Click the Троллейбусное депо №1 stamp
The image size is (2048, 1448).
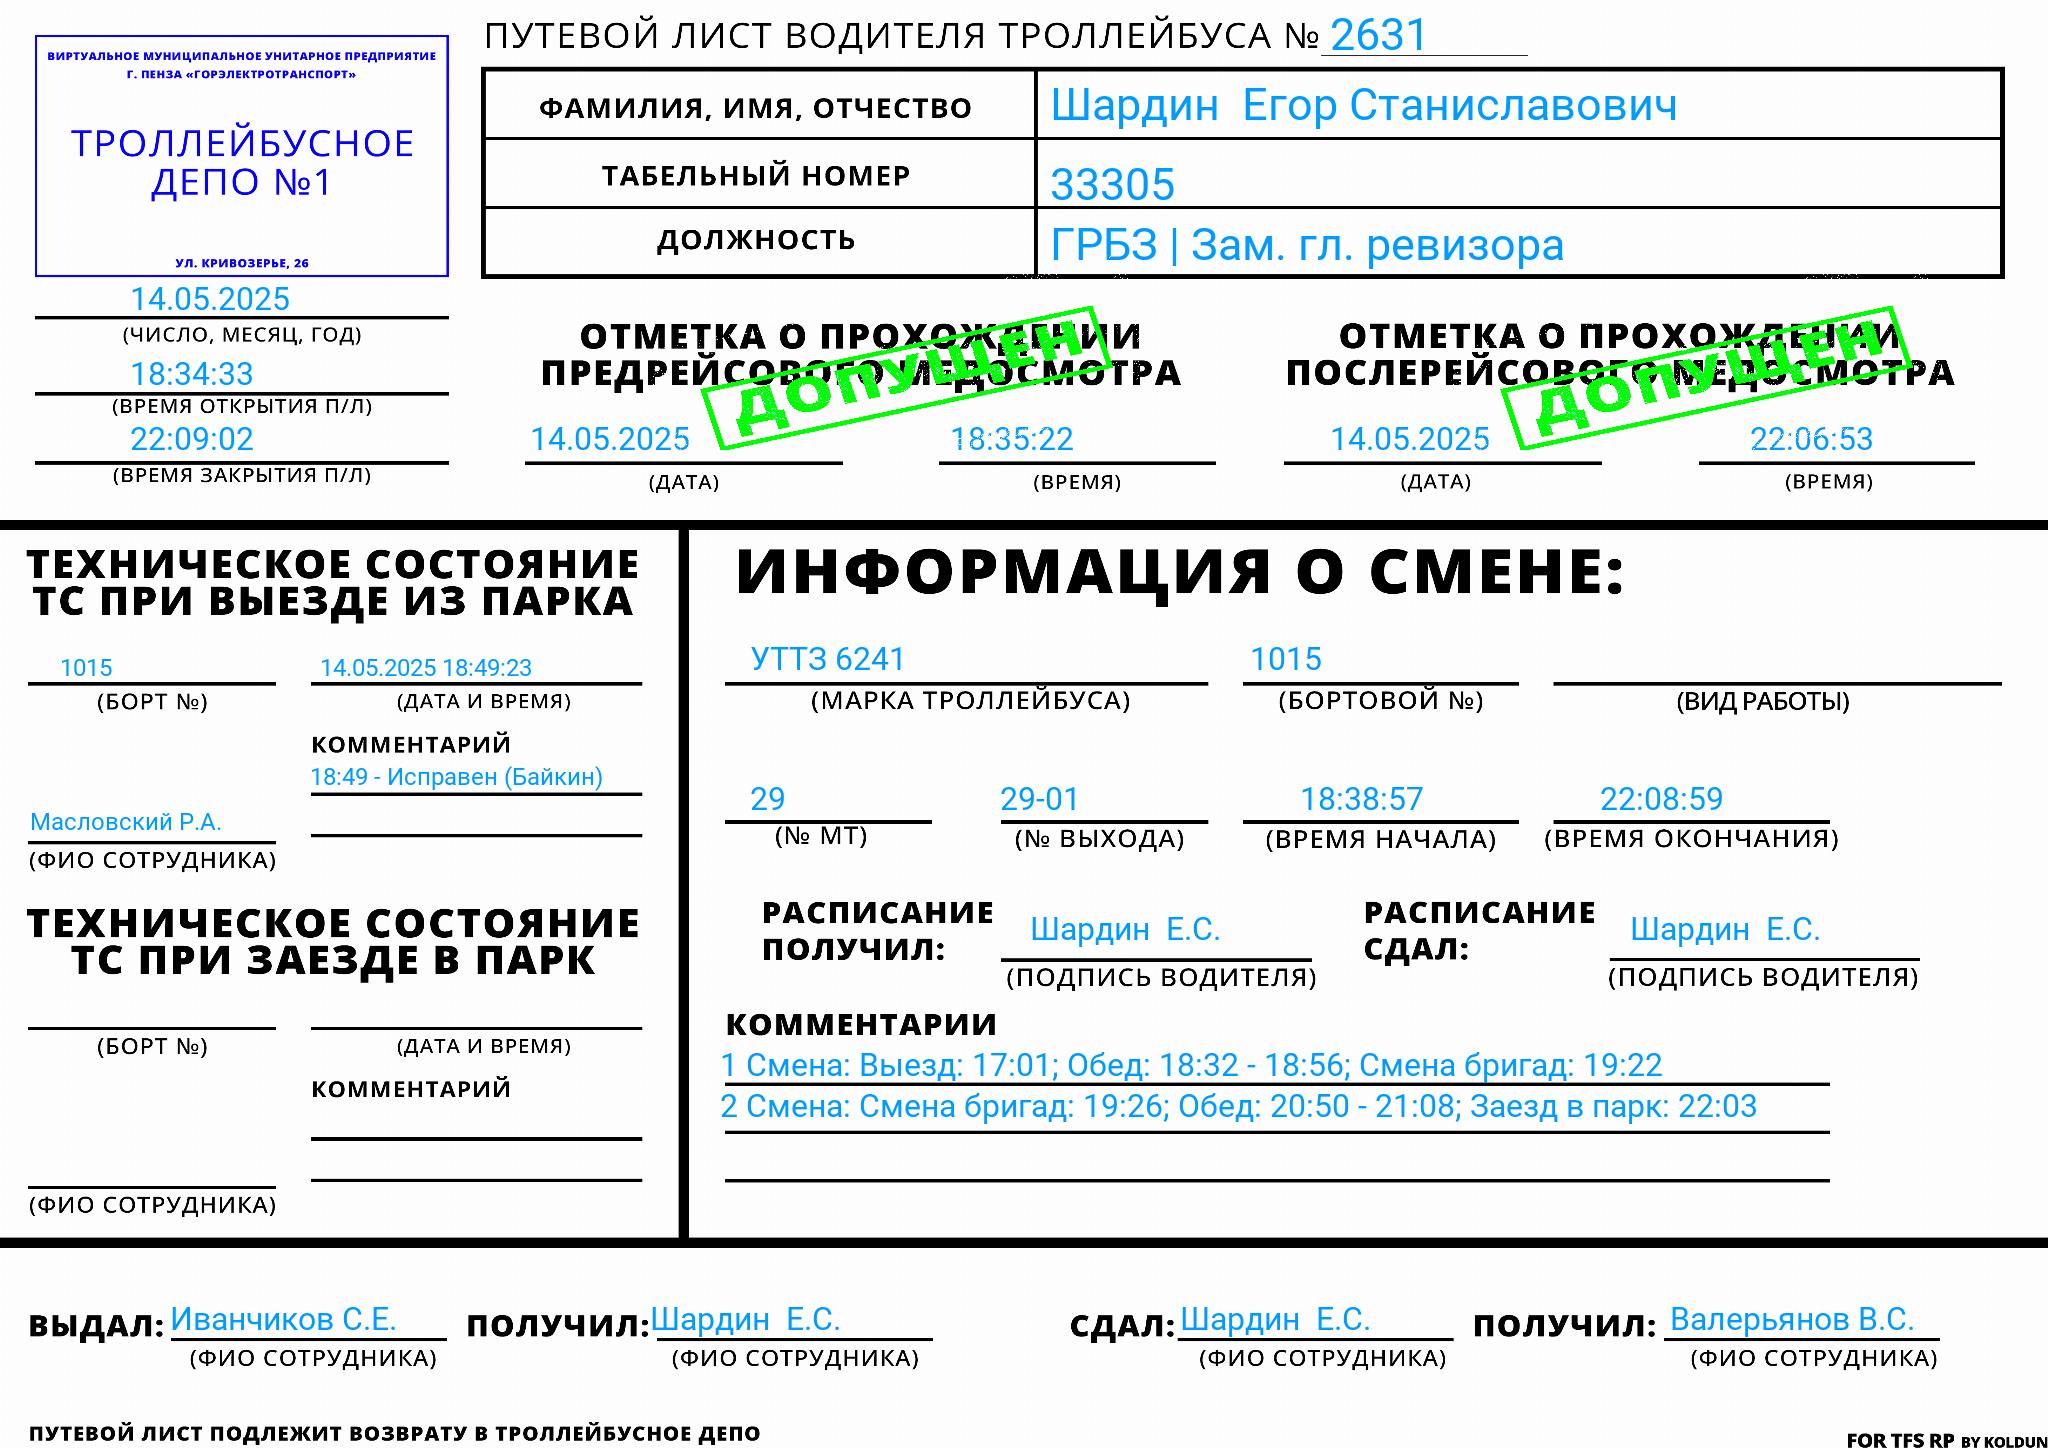click(x=242, y=156)
